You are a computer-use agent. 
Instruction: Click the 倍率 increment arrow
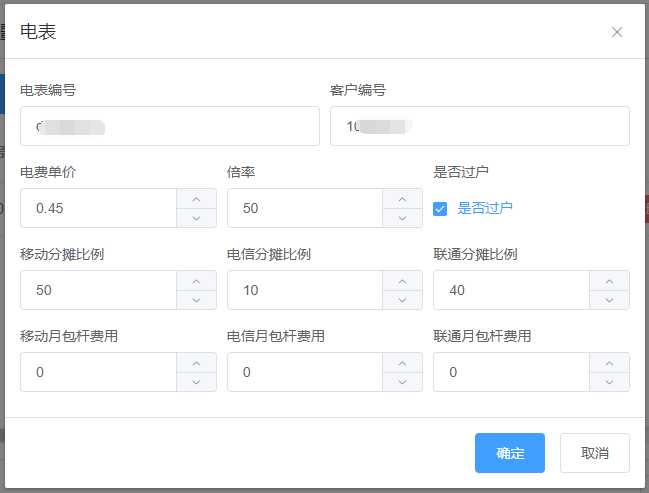click(x=402, y=199)
